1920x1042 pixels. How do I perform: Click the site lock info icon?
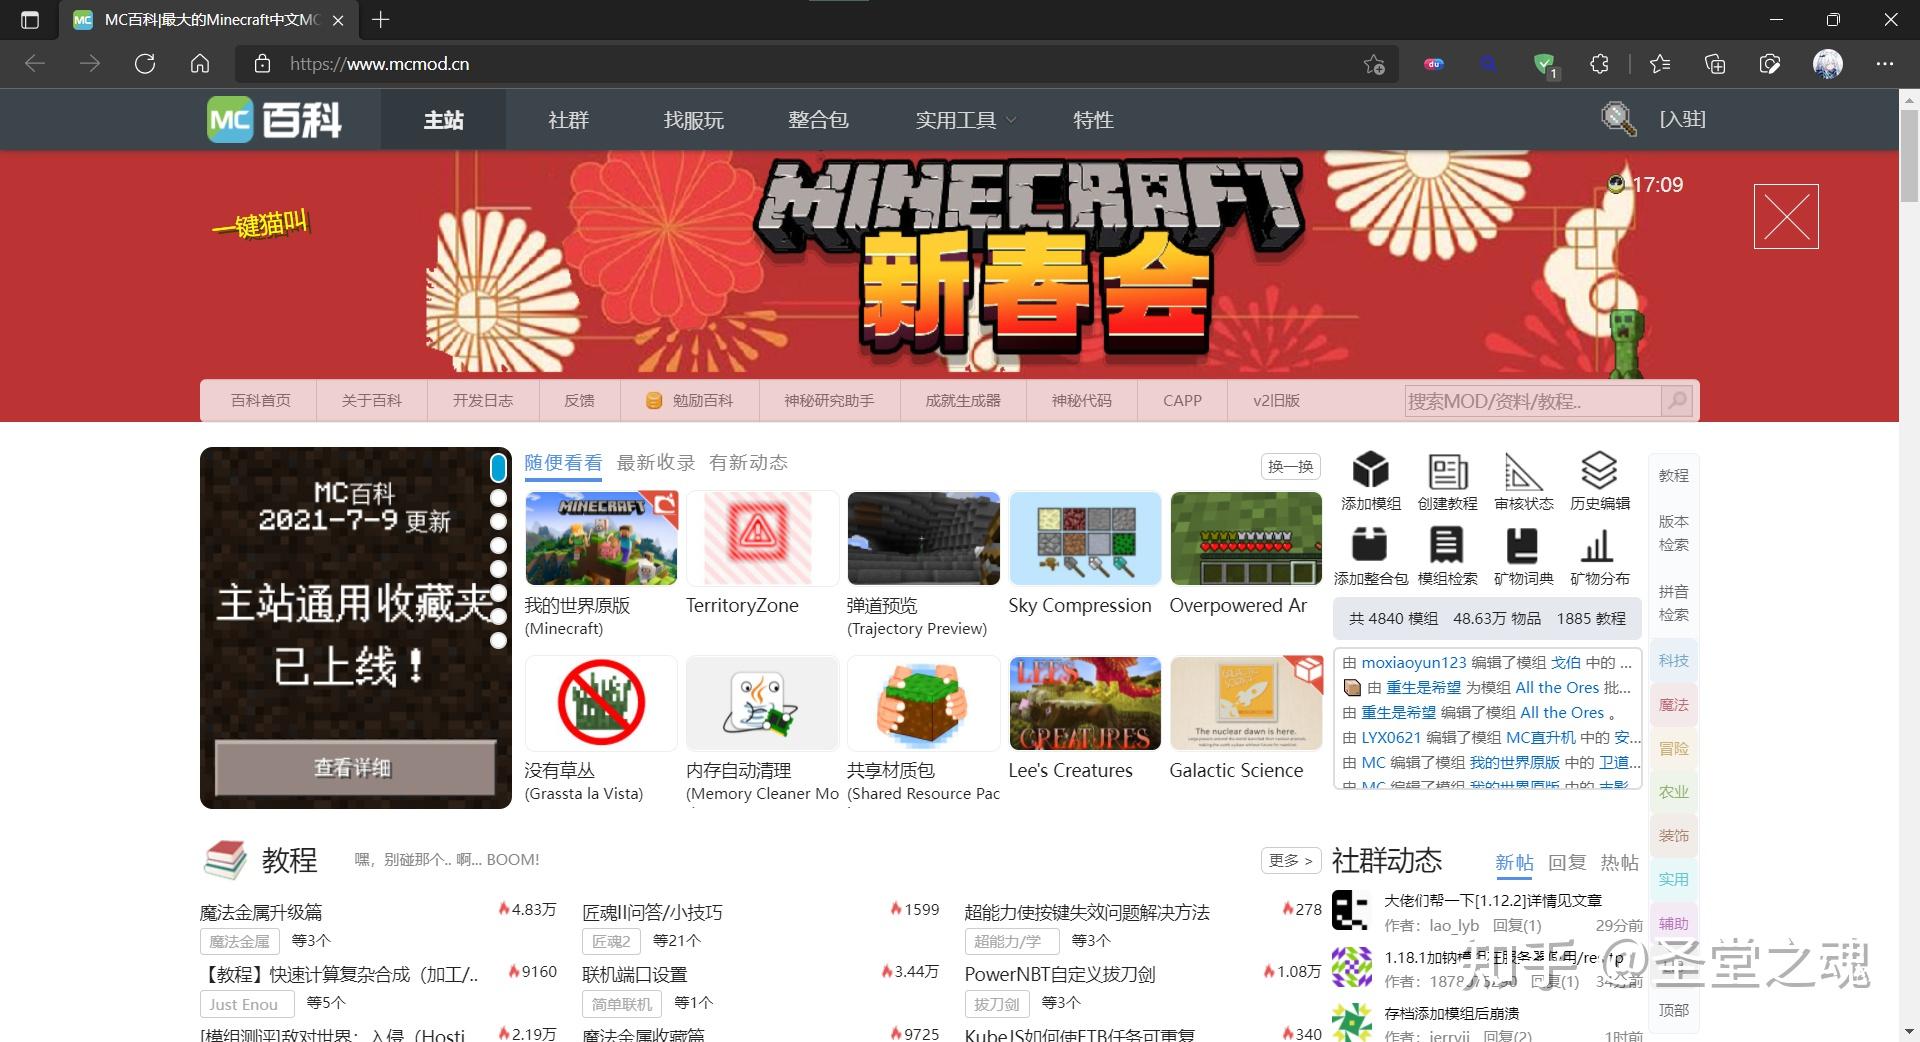pos(262,64)
